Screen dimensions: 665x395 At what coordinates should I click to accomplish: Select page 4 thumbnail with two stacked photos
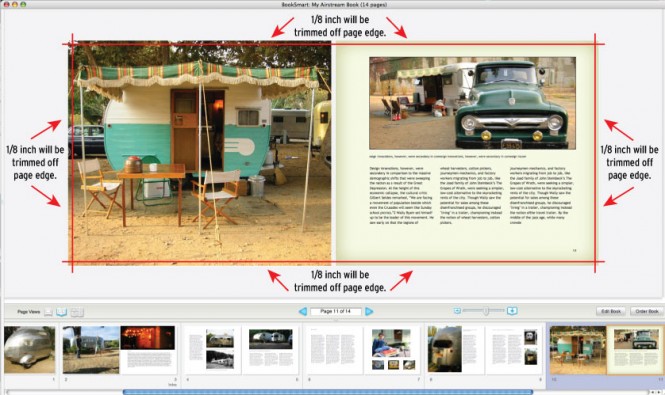coord(213,350)
